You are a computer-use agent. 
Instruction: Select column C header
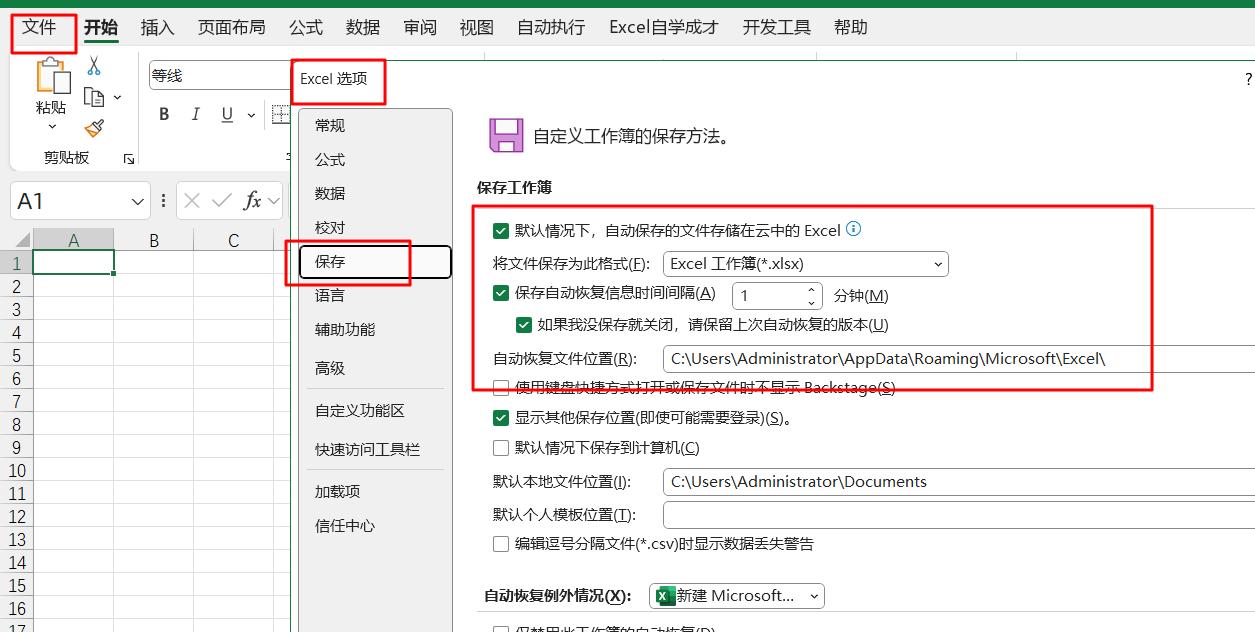coord(233,240)
